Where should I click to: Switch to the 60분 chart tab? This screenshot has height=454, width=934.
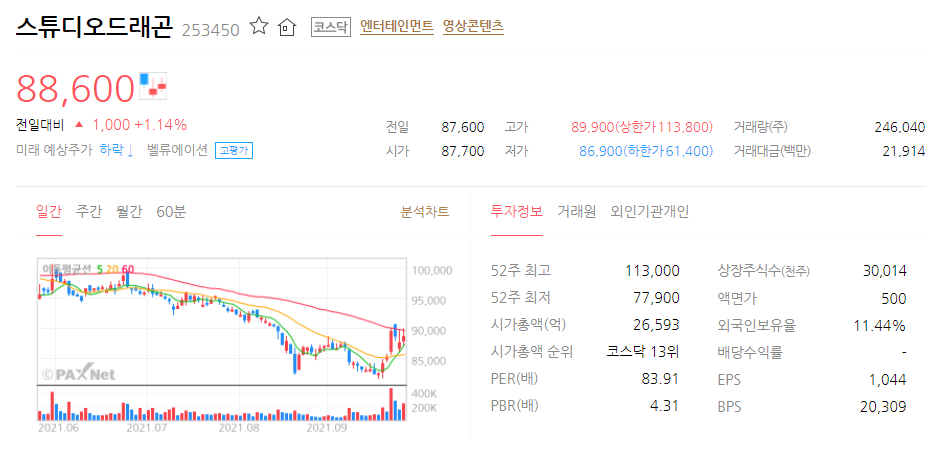171,212
